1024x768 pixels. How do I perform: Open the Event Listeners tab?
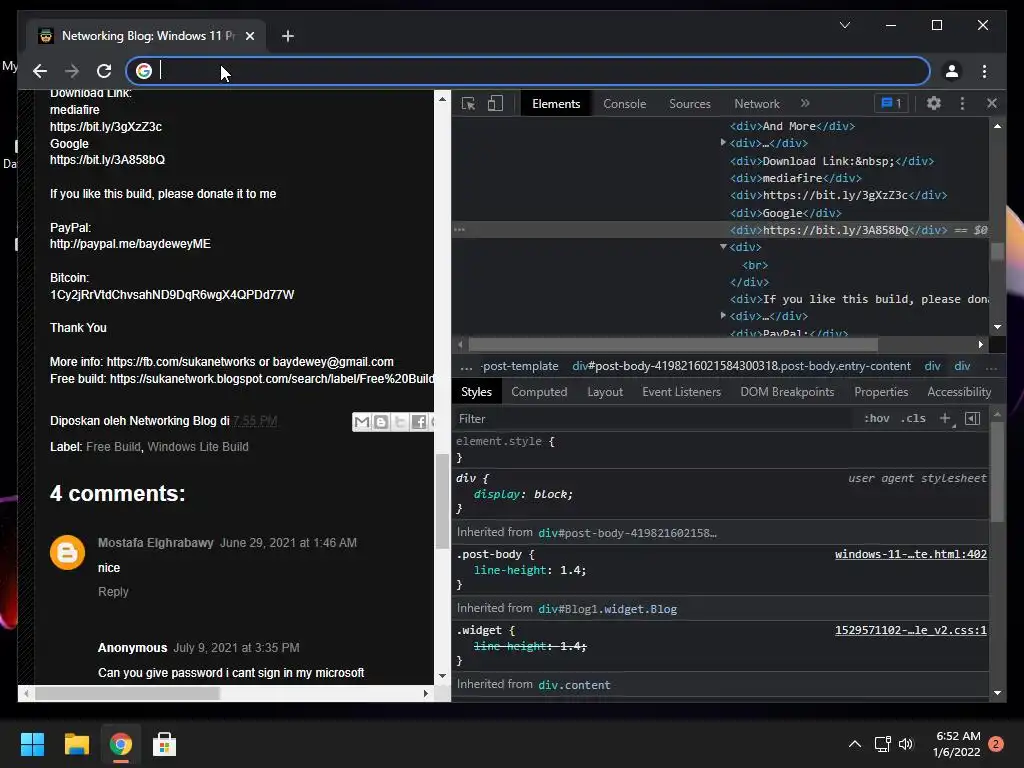(681, 392)
